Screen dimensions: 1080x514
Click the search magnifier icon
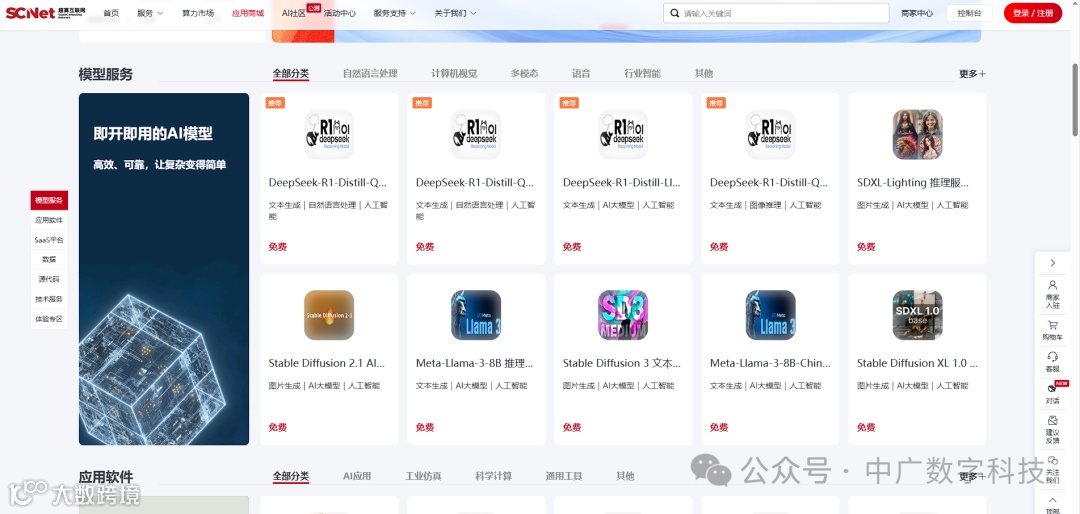674,13
